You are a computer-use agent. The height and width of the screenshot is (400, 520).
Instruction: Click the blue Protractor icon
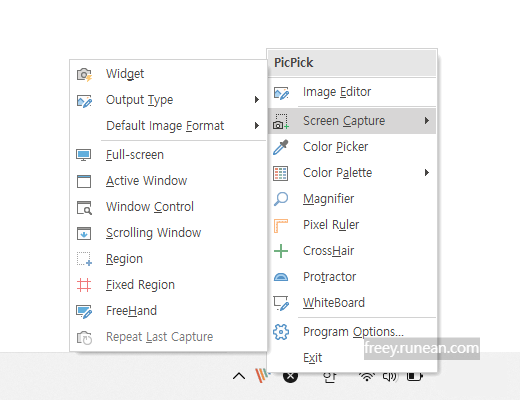[281, 277]
